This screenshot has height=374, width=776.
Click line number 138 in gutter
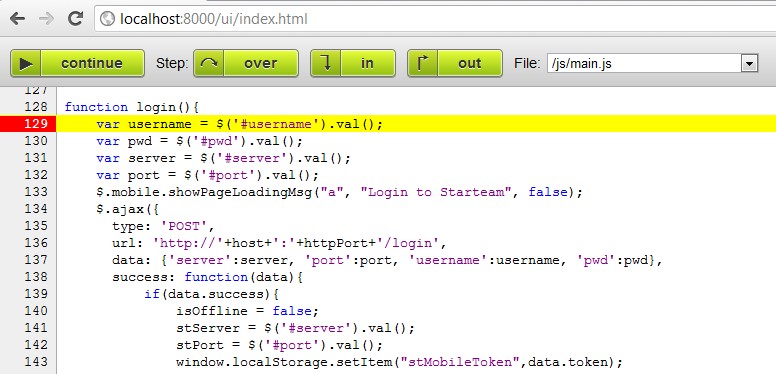(x=36, y=277)
